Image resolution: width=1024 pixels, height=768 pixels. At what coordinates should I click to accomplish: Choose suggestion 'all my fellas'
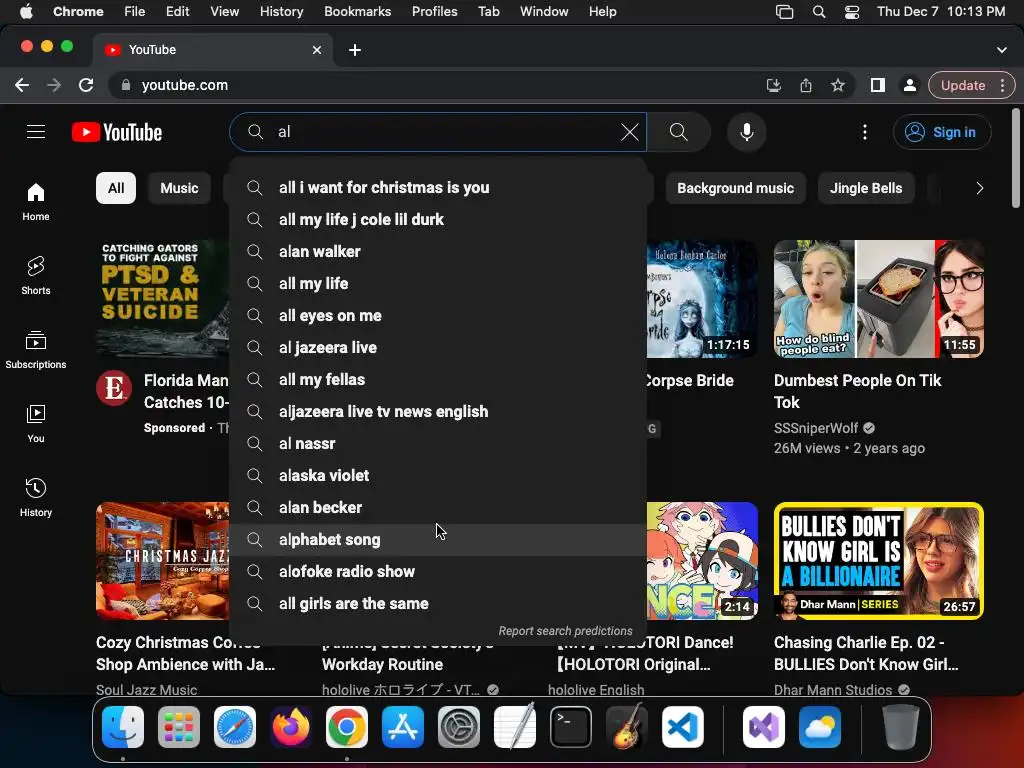pyautogui.click(x=438, y=379)
